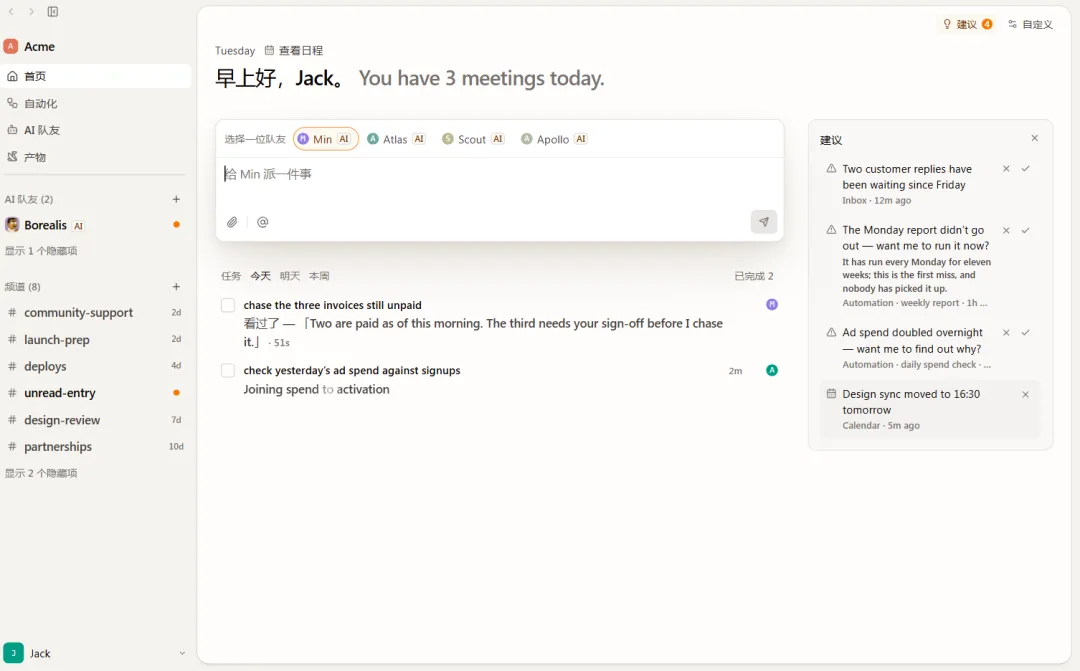Click the @ mention icon
Image resolution: width=1080 pixels, height=671 pixels.
[x=262, y=222]
